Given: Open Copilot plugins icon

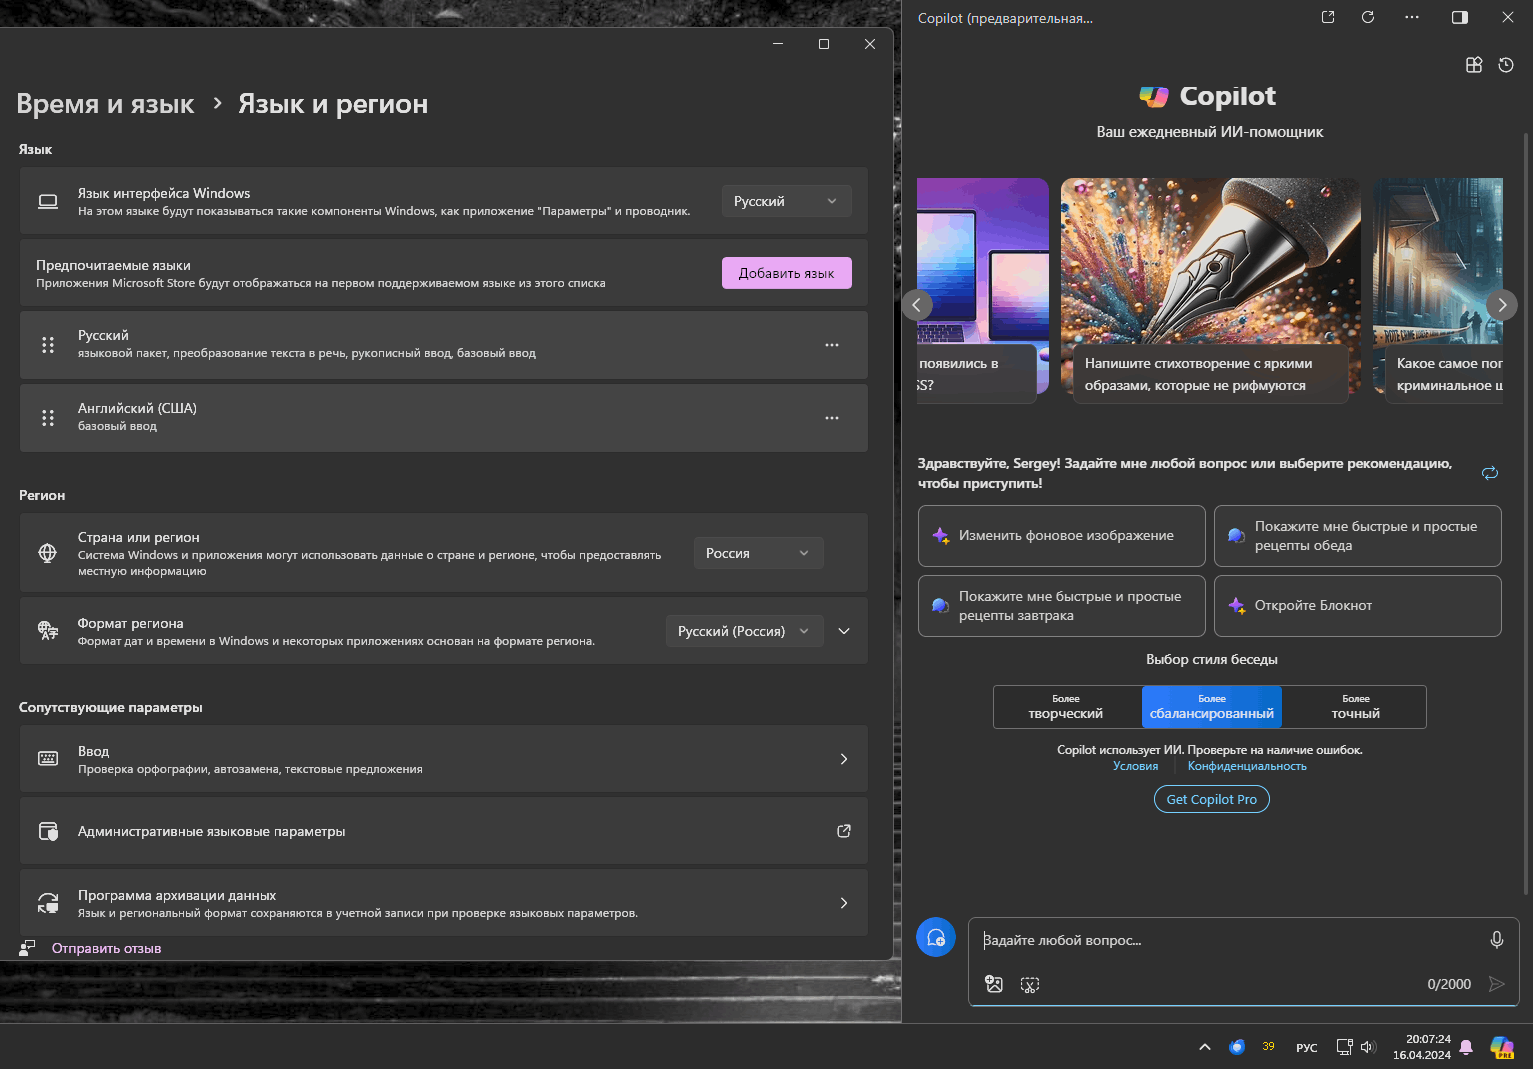Looking at the screenshot, I should click(x=1474, y=65).
